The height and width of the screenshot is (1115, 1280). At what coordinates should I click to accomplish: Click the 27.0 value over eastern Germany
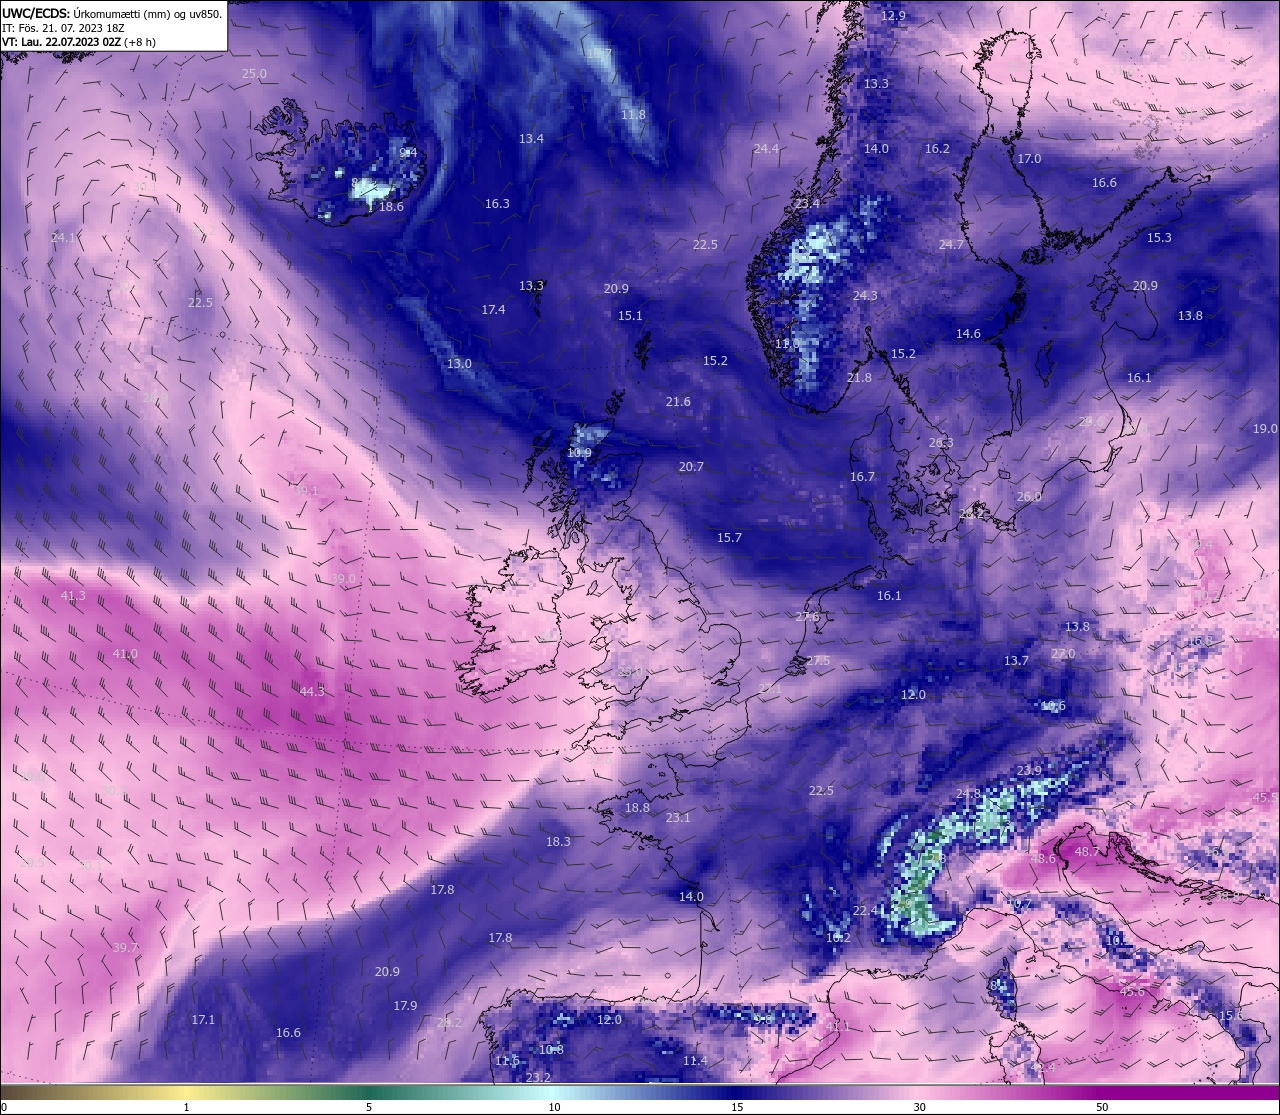1063,653
